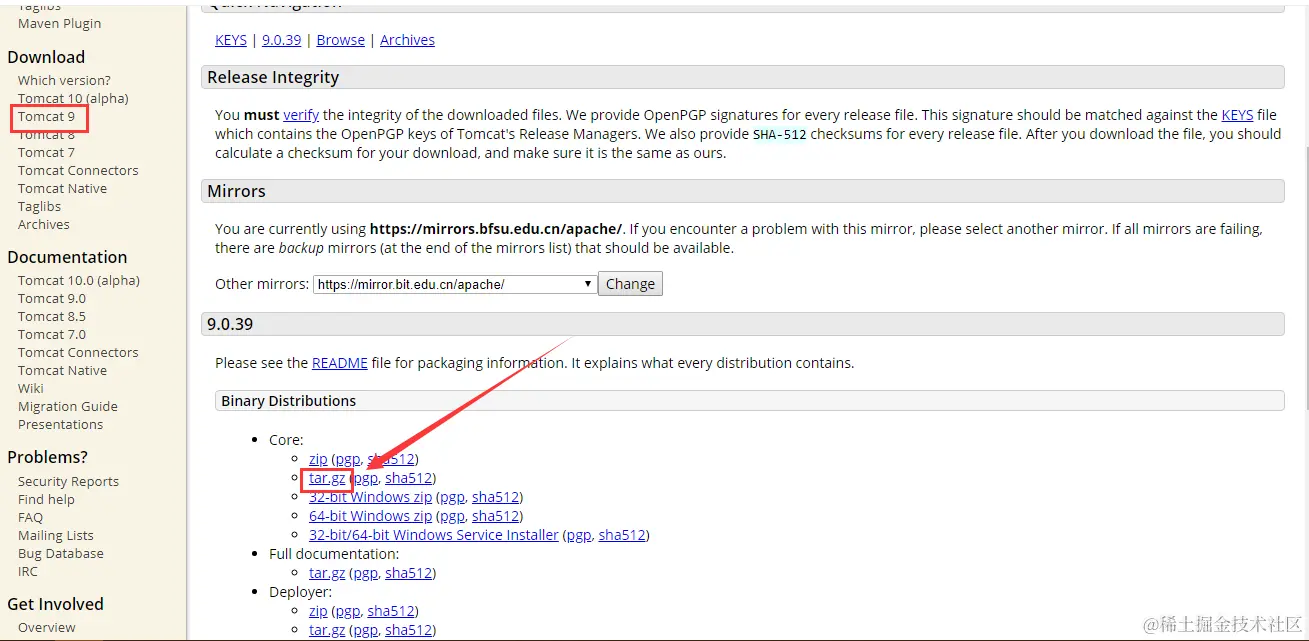This screenshot has width=1309, height=641.
Task: Open pgp signature for 64-bit Windows zip
Action: pyautogui.click(x=452, y=516)
